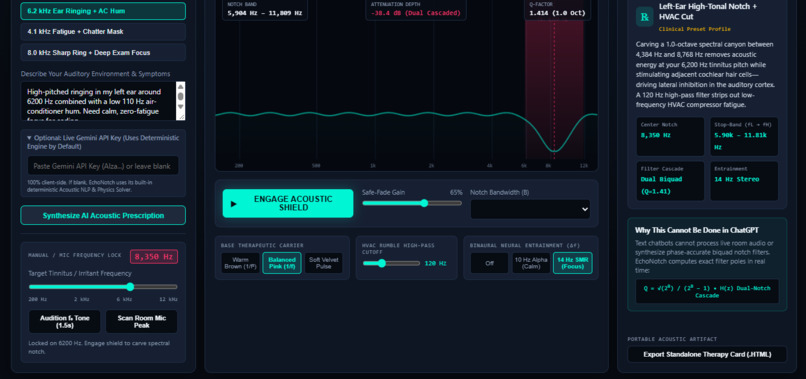The height and width of the screenshot is (379, 806).
Task: Click the 1k frequency axis label
Action: click(373, 166)
